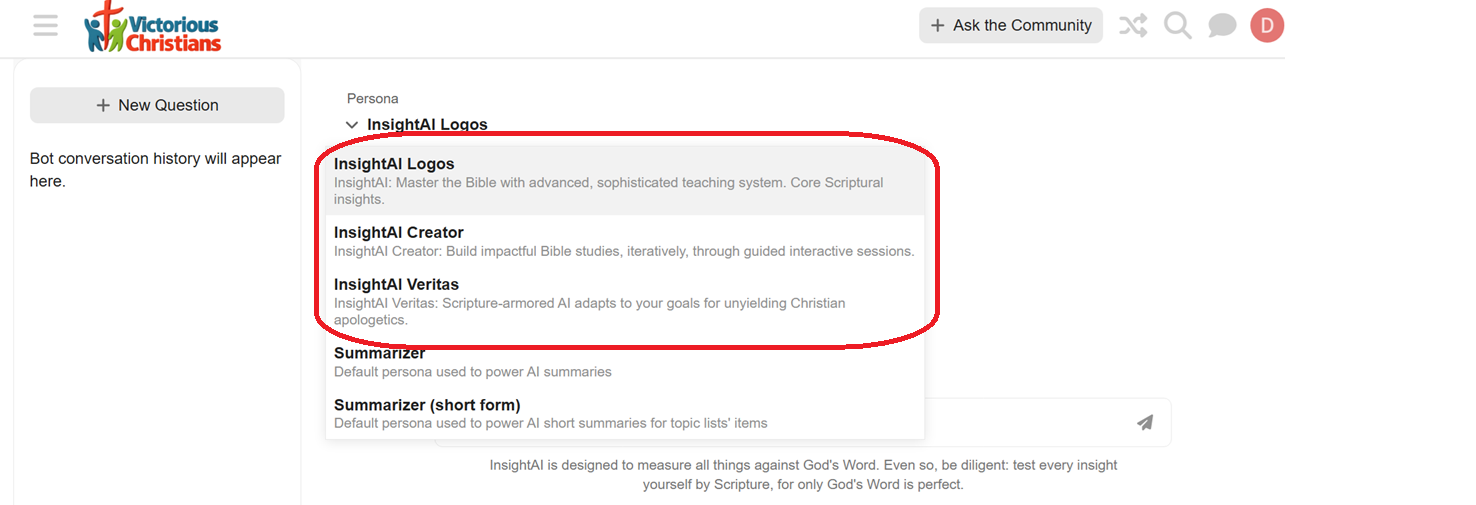Open the chat bubble icon
The image size is (1476, 505).
[1222, 26]
